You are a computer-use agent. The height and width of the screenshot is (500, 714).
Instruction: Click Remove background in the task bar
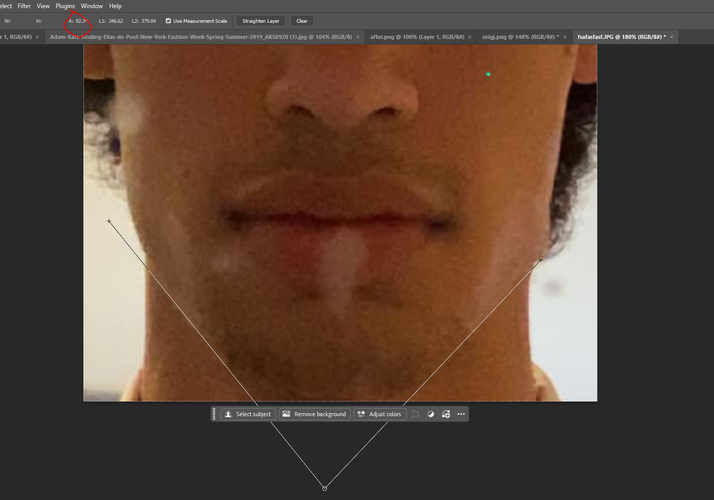coord(314,414)
